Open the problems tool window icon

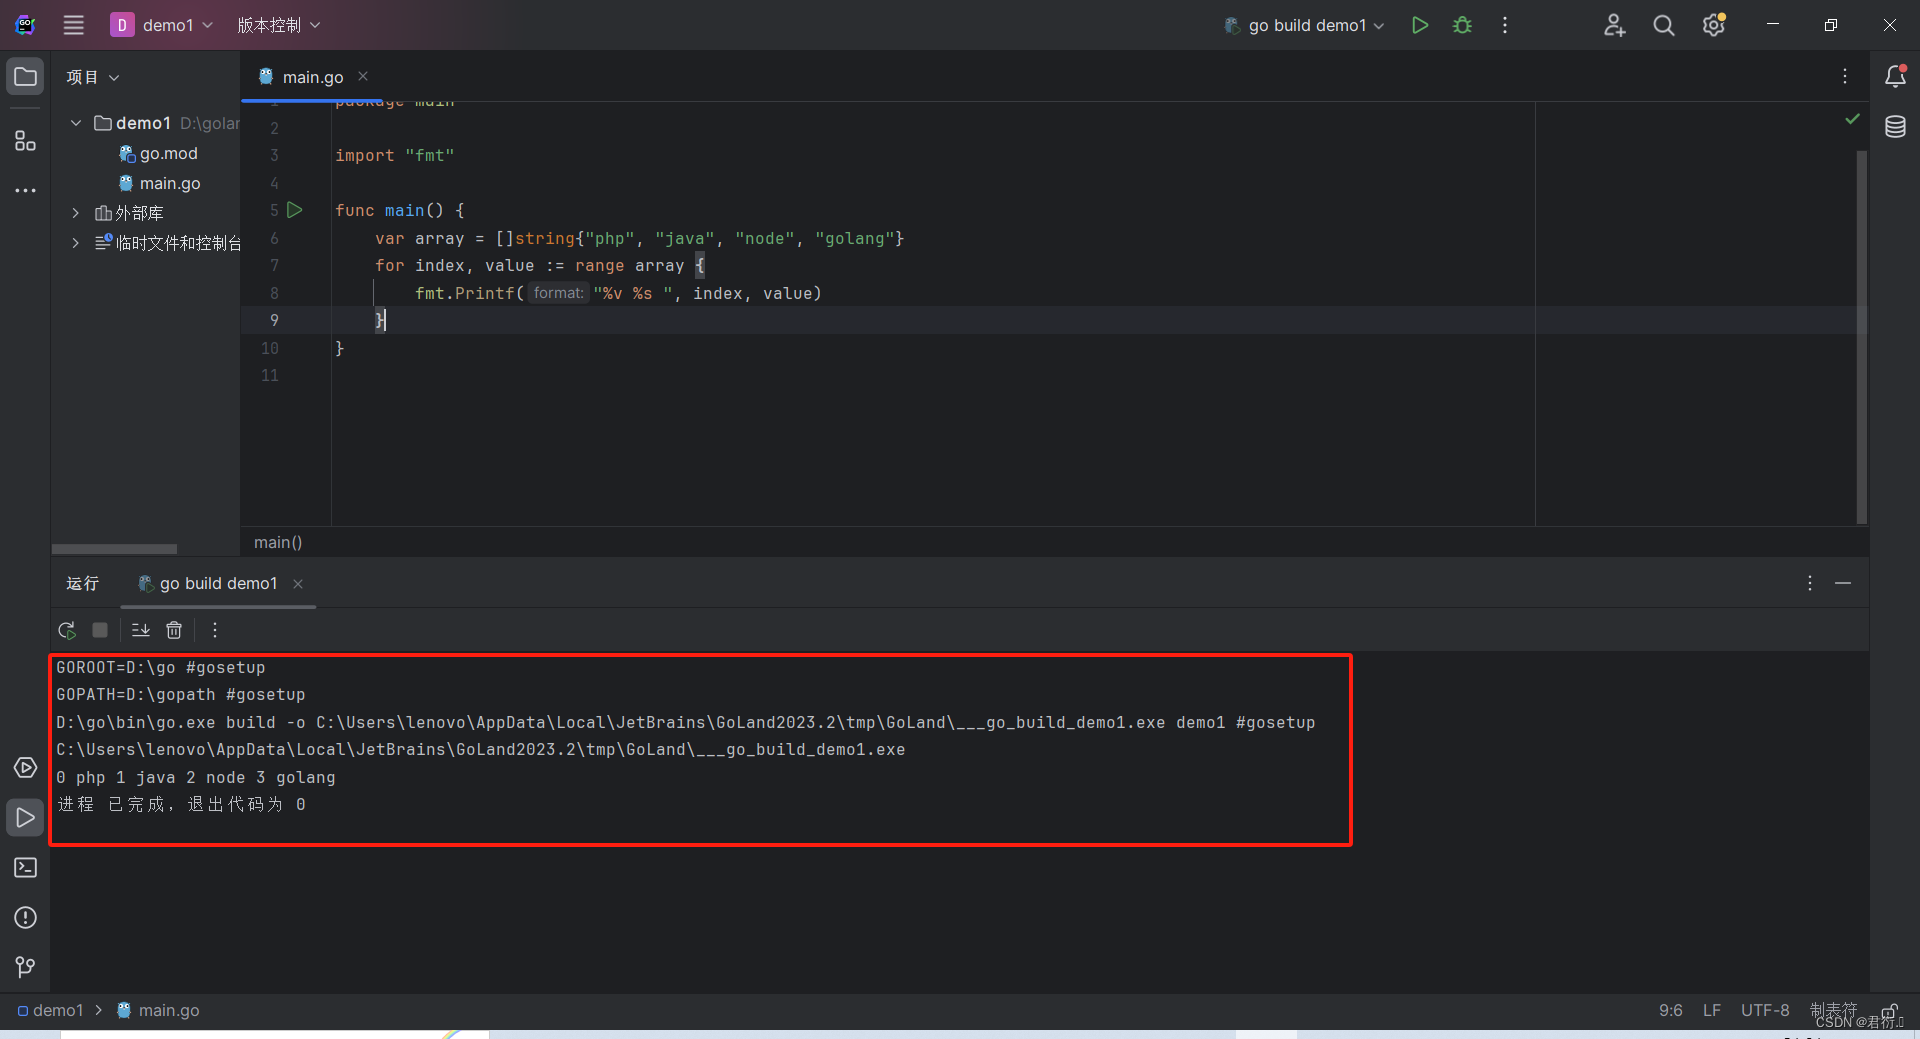(26, 918)
